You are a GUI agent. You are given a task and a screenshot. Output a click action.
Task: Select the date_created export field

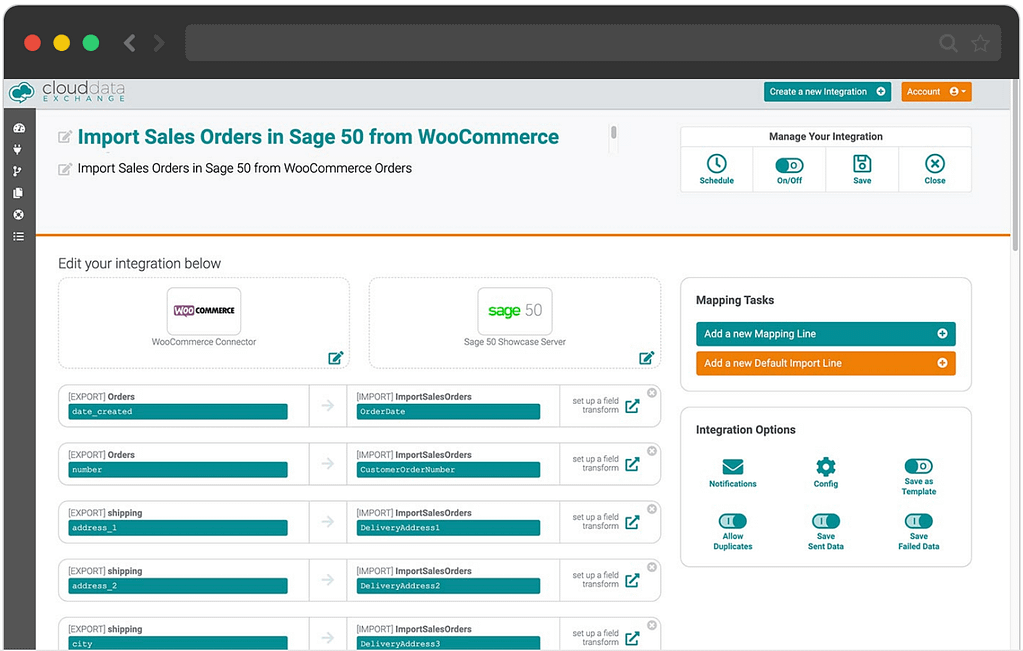click(177, 412)
